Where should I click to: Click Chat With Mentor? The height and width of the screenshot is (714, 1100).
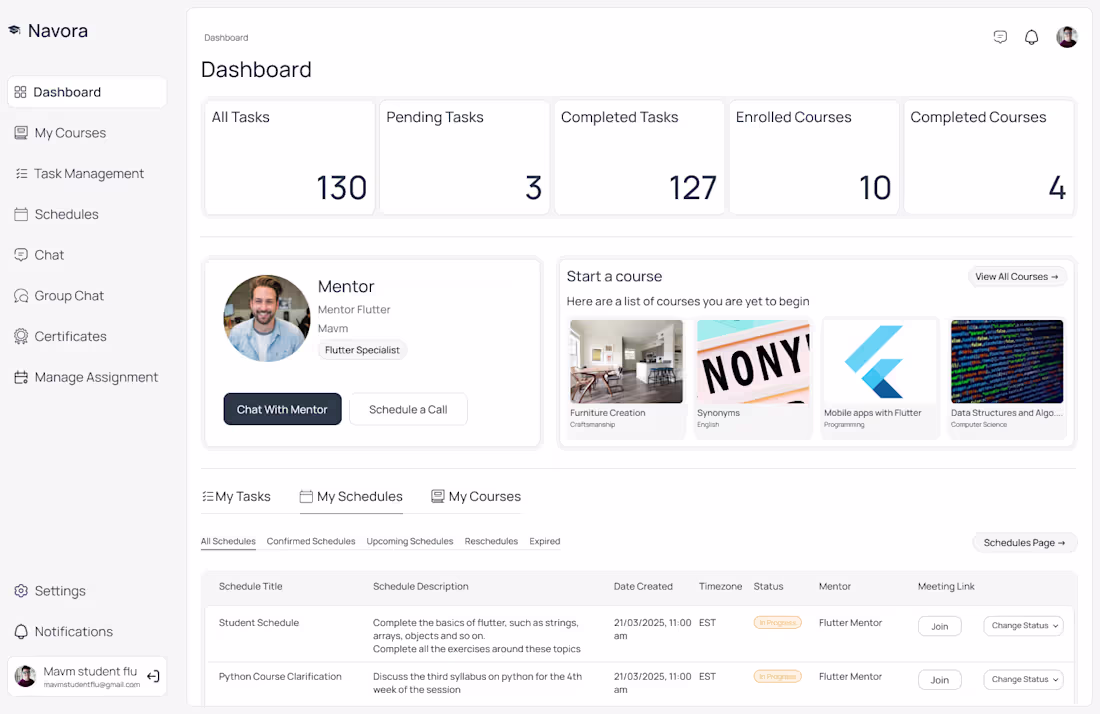[x=282, y=409]
